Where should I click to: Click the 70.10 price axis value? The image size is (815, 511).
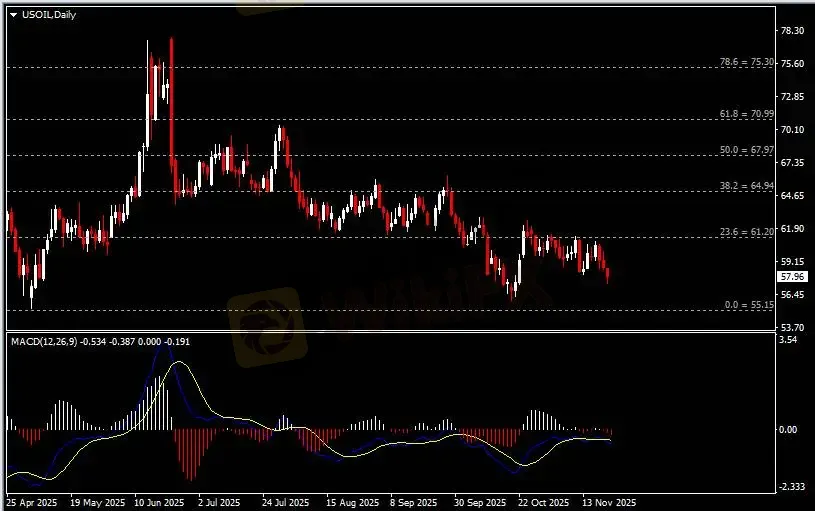792,129
